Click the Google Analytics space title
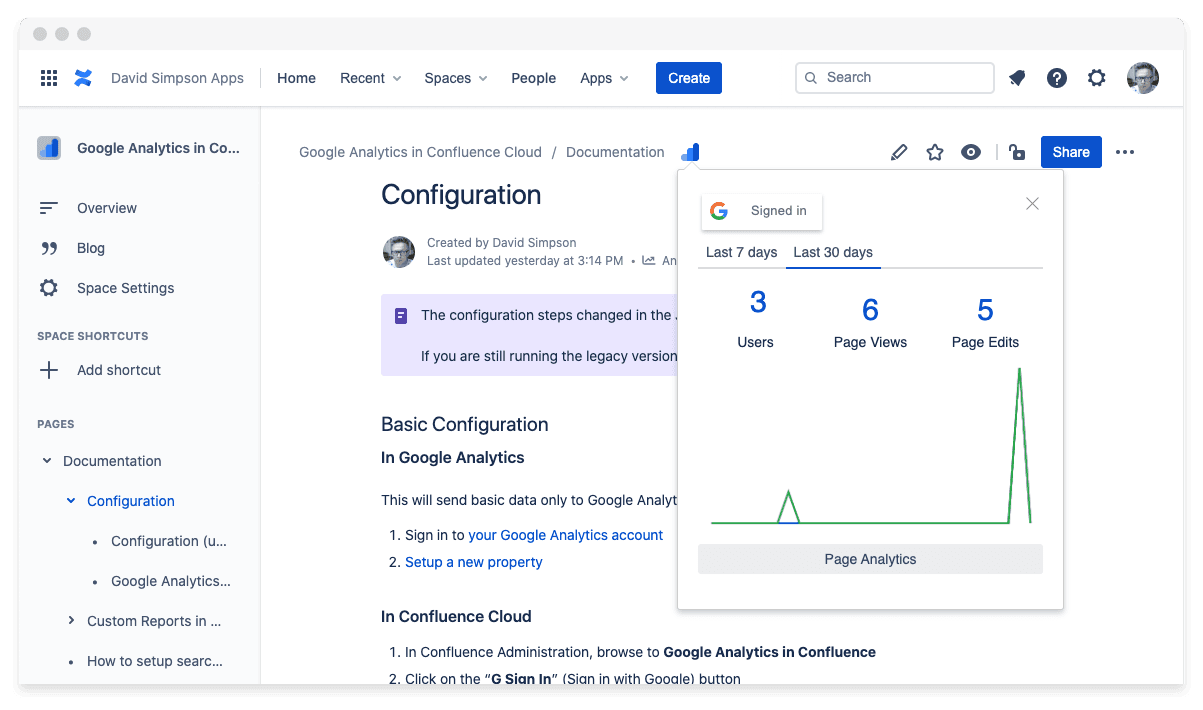This screenshot has height=710, width=1203. coord(159,148)
